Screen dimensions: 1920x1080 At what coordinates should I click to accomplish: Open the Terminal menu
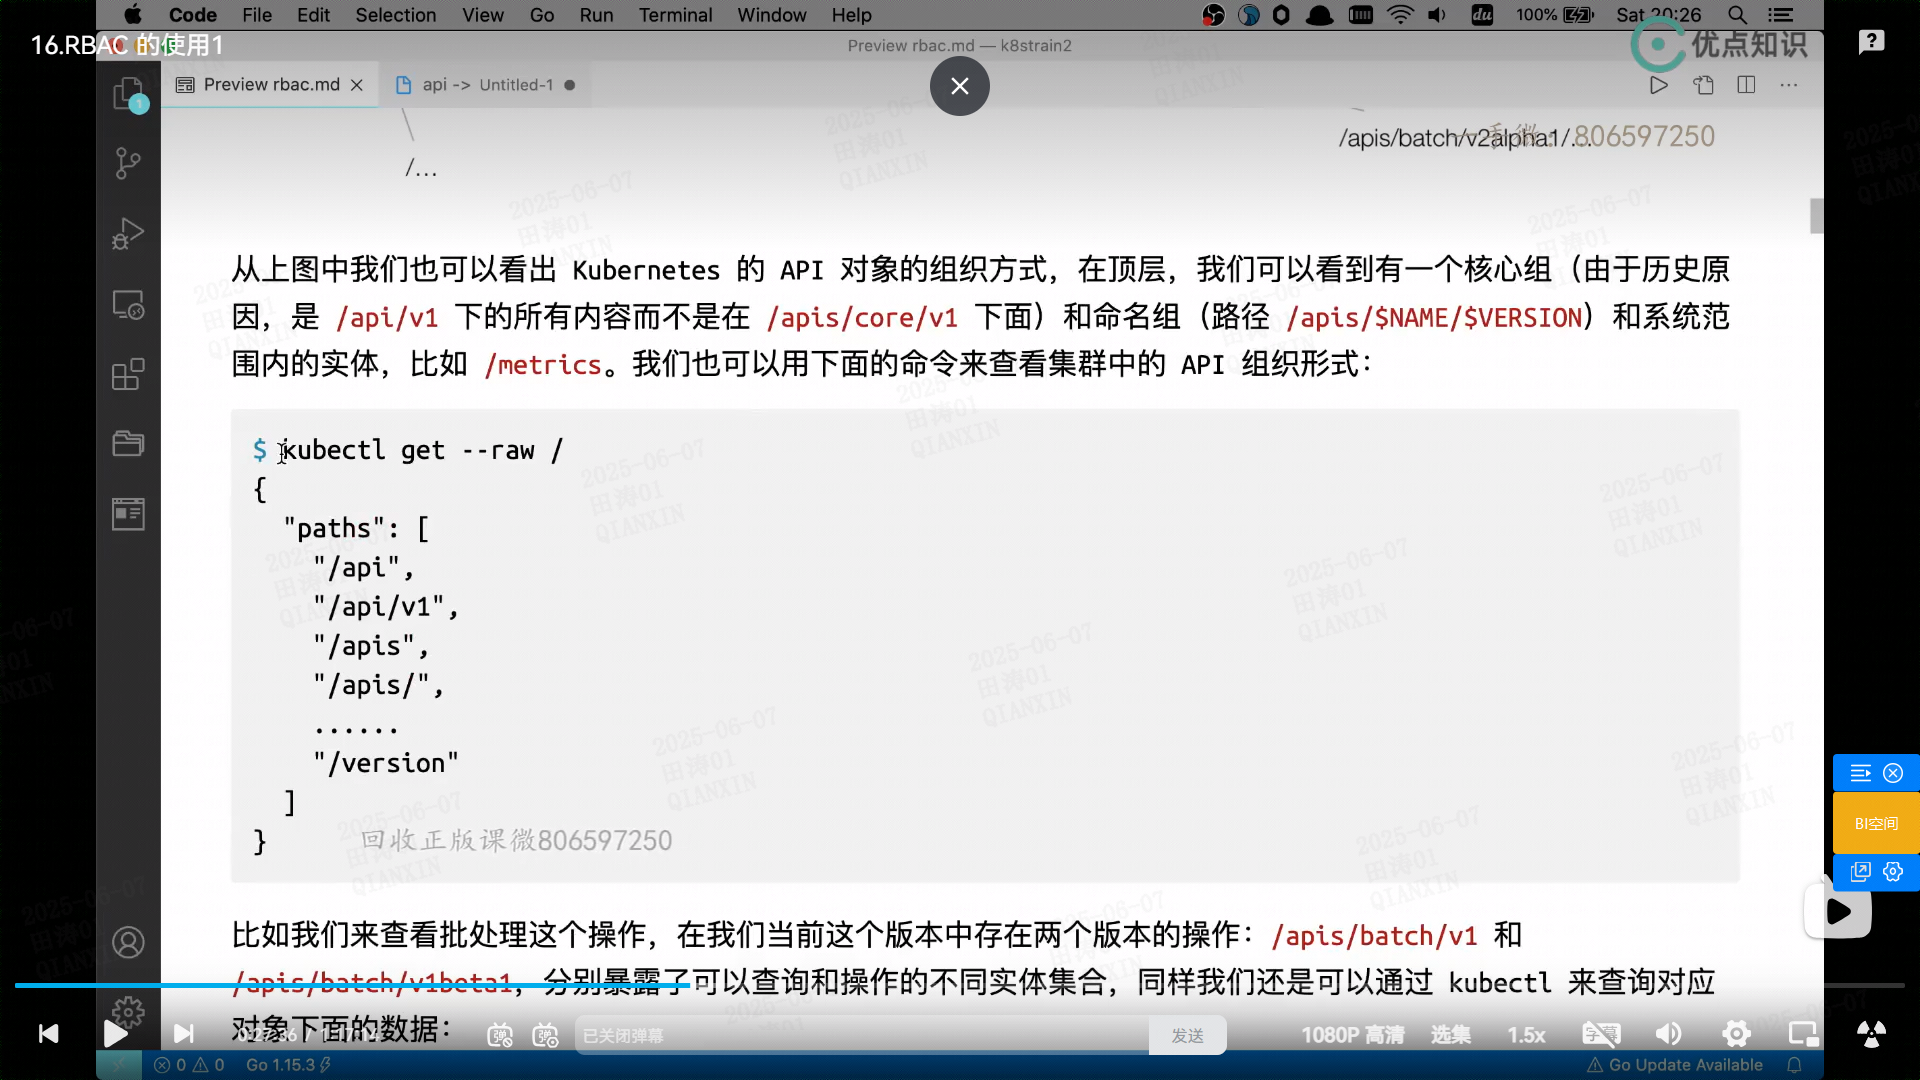point(675,15)
